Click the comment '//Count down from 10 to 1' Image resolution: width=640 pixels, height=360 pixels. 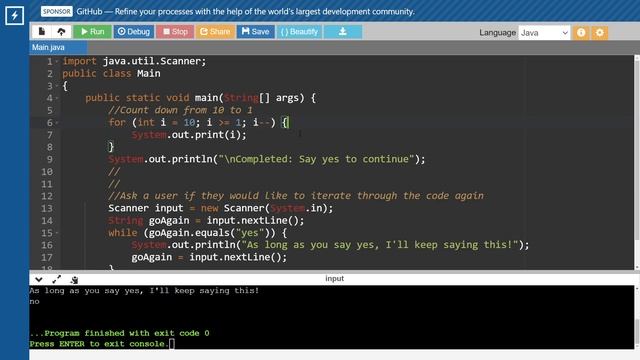tap(180, 110)
